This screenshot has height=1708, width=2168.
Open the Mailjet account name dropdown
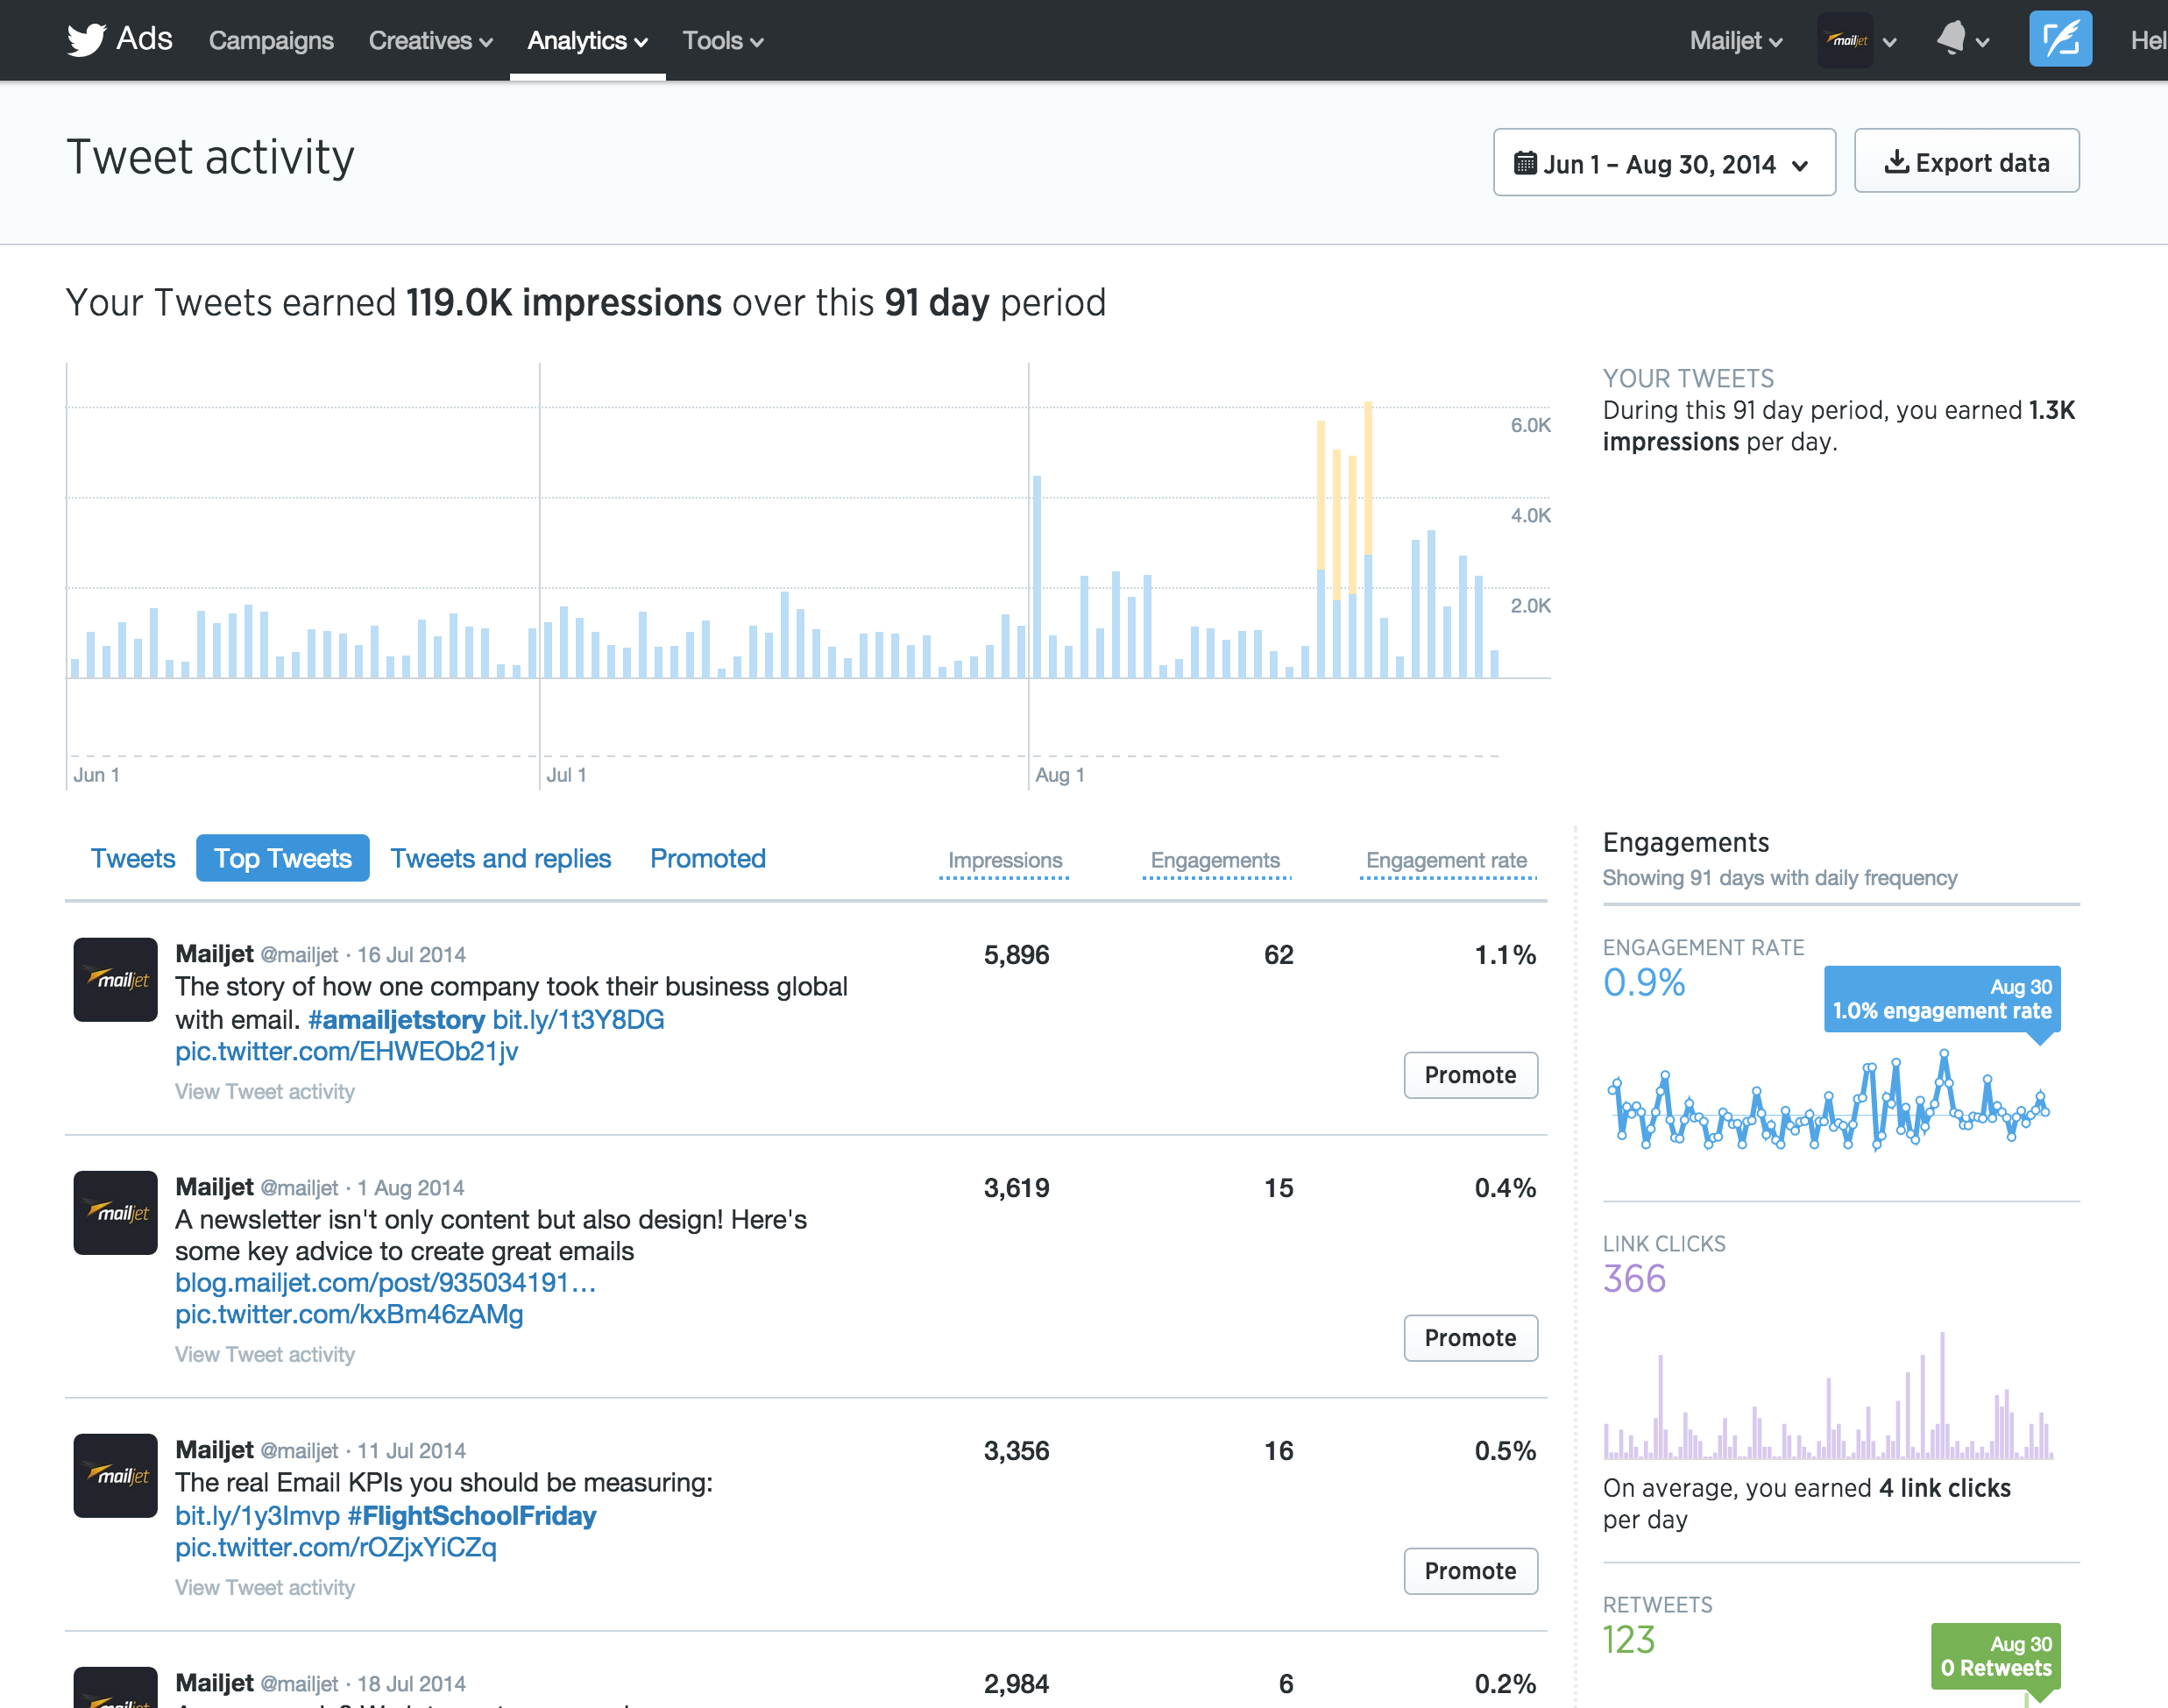point(1735,41)
